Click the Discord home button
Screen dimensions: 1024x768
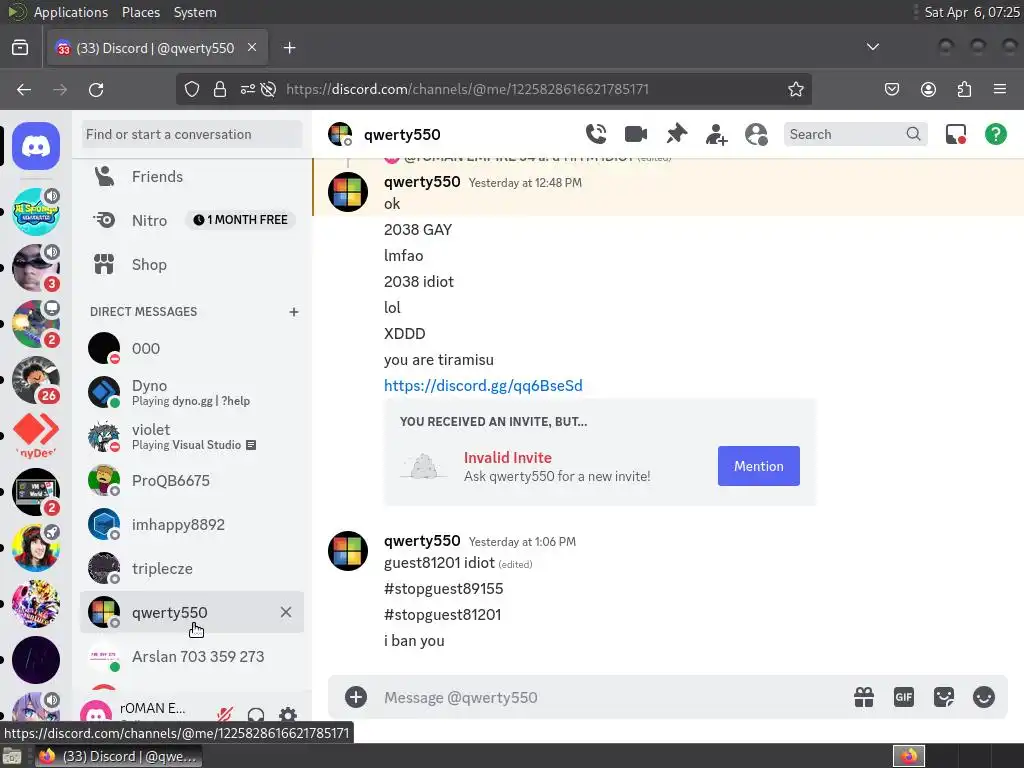coord(36,146)
